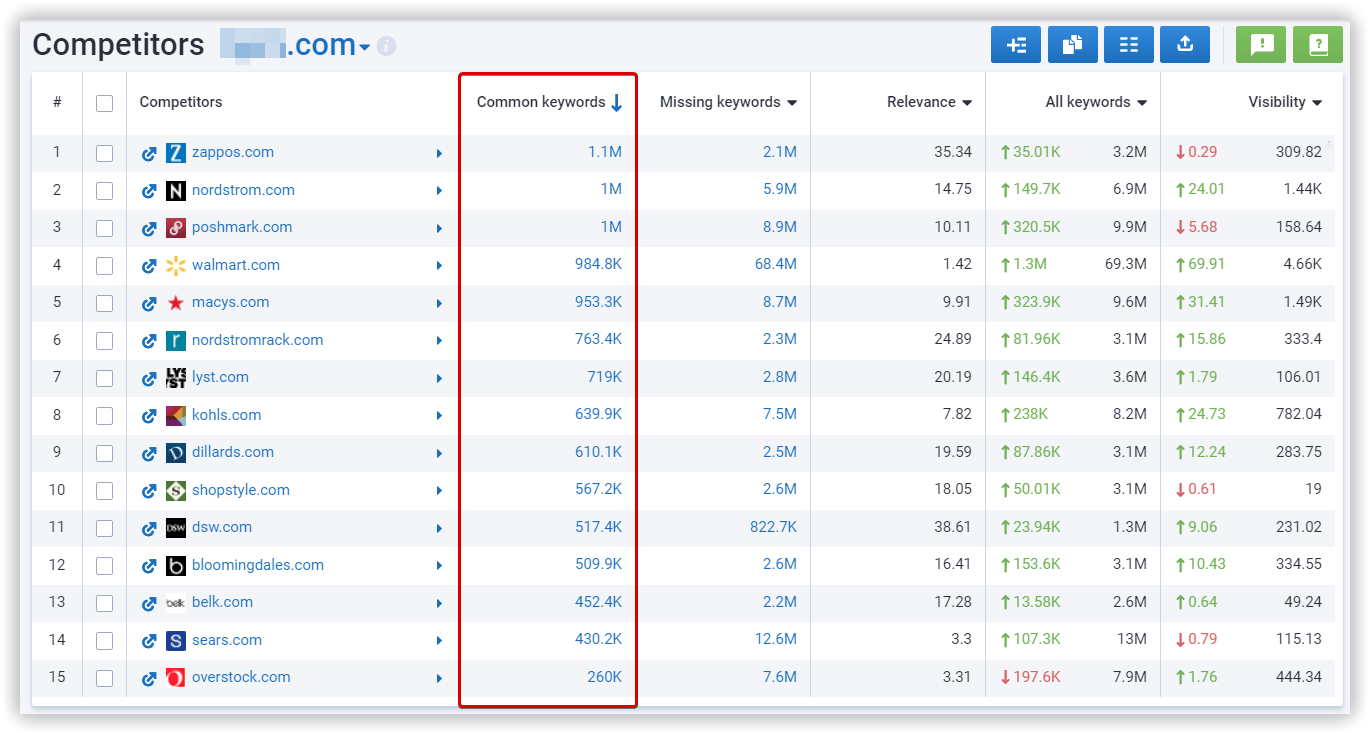Screen dimensions: 1370x734
Task: Open the shopstyle.com competitor link
Action: click(241, 490)
